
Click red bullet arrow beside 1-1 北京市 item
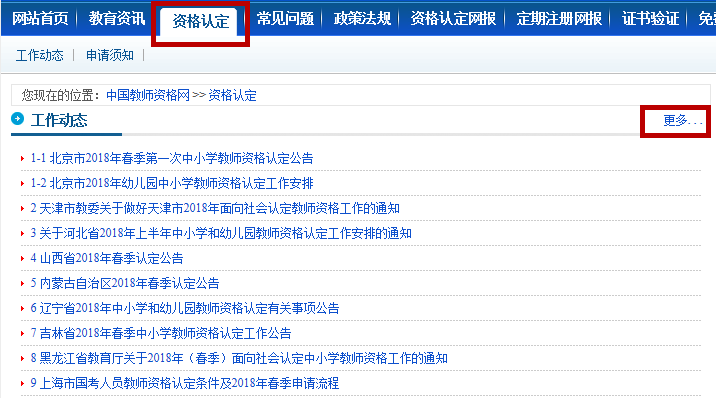click(x=22, y=159)
